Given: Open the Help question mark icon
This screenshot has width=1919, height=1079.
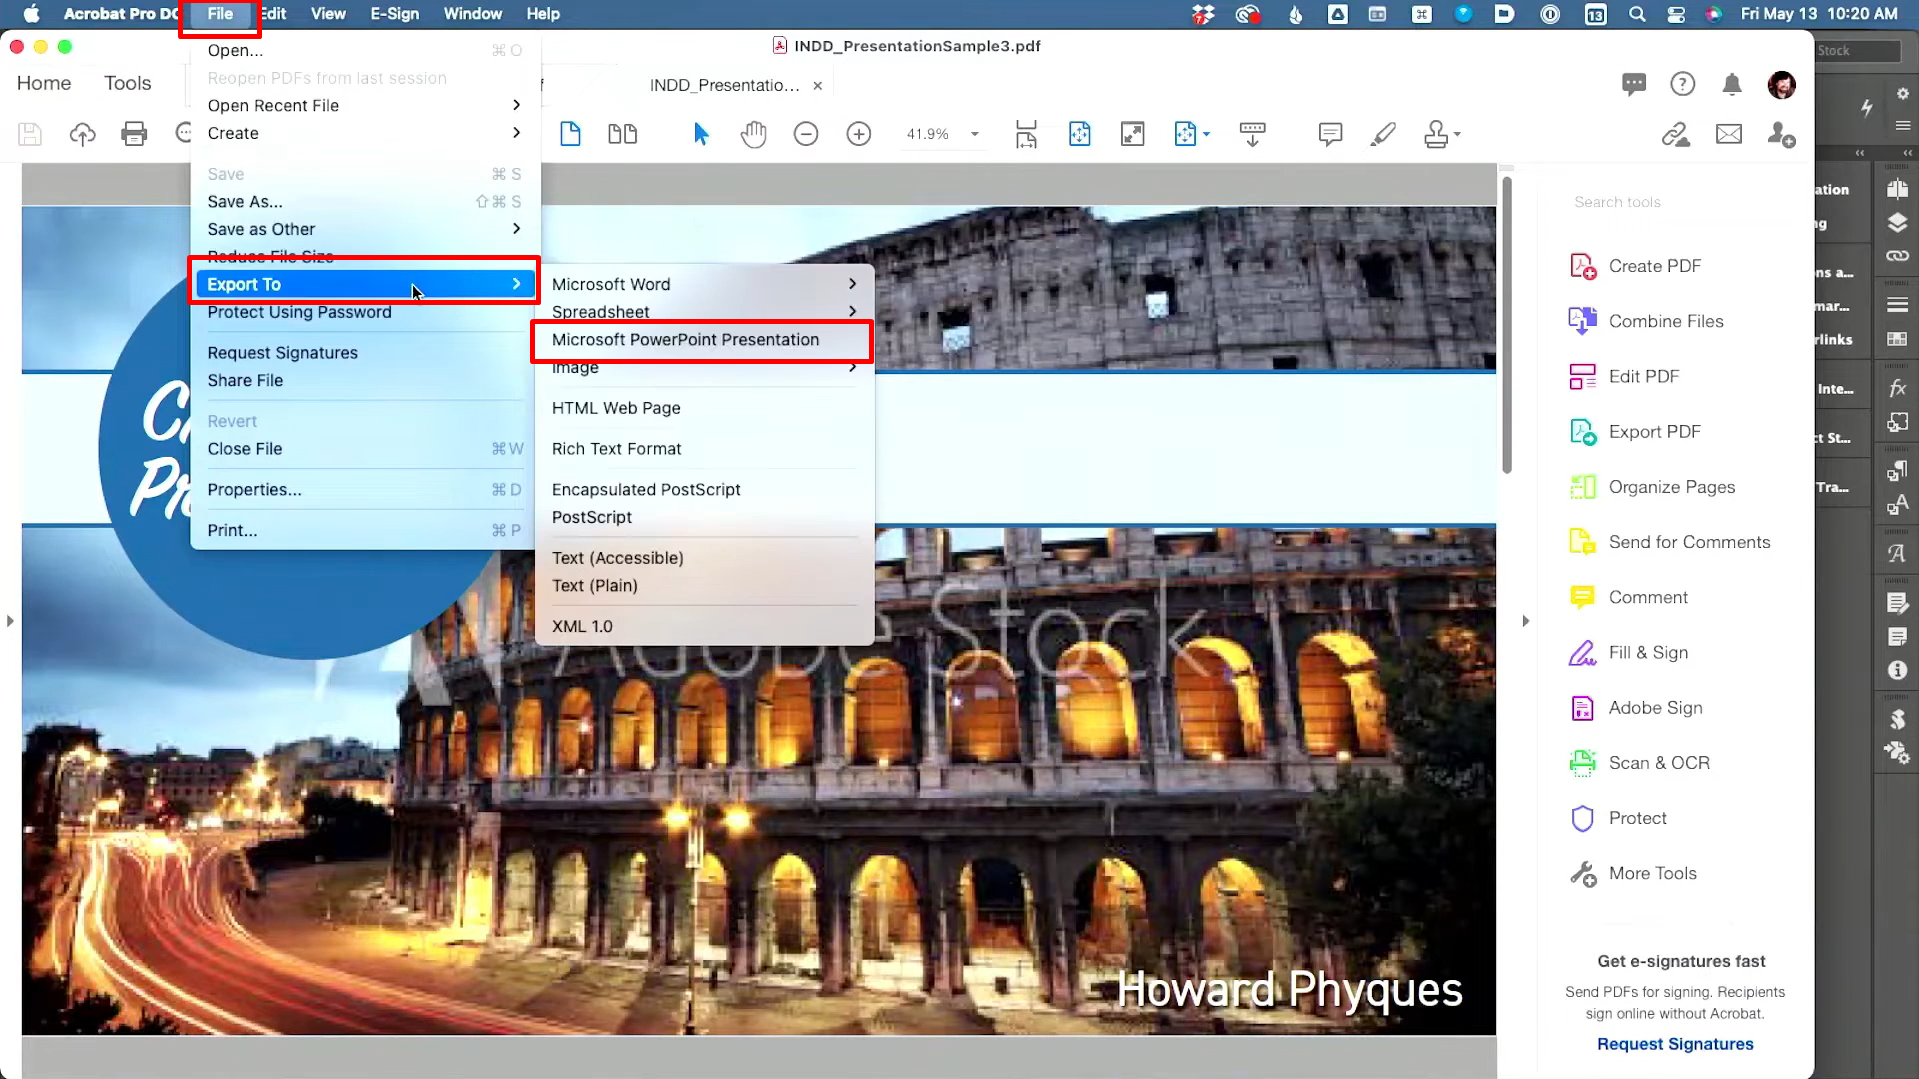Looking at the screenshot, I should pyautogui.click(x=1683, y=84).
